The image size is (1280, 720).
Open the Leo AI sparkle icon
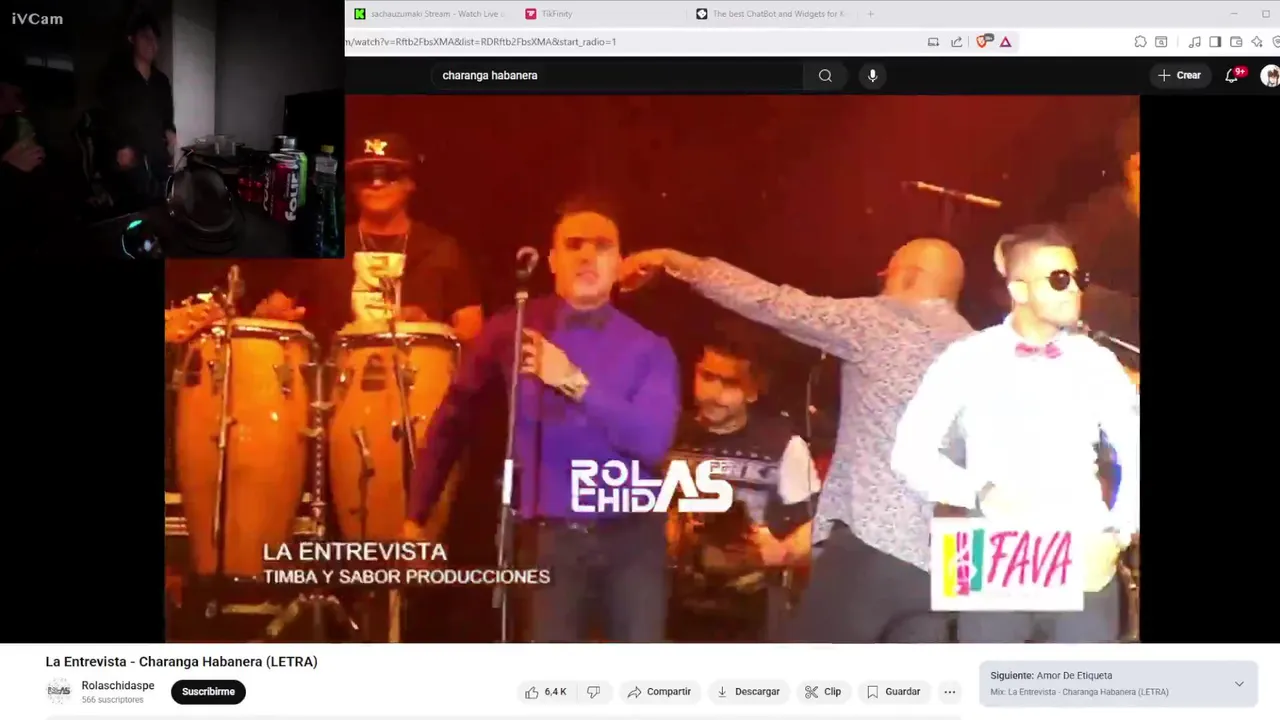pyautogui.click(x=1257, y=42)
